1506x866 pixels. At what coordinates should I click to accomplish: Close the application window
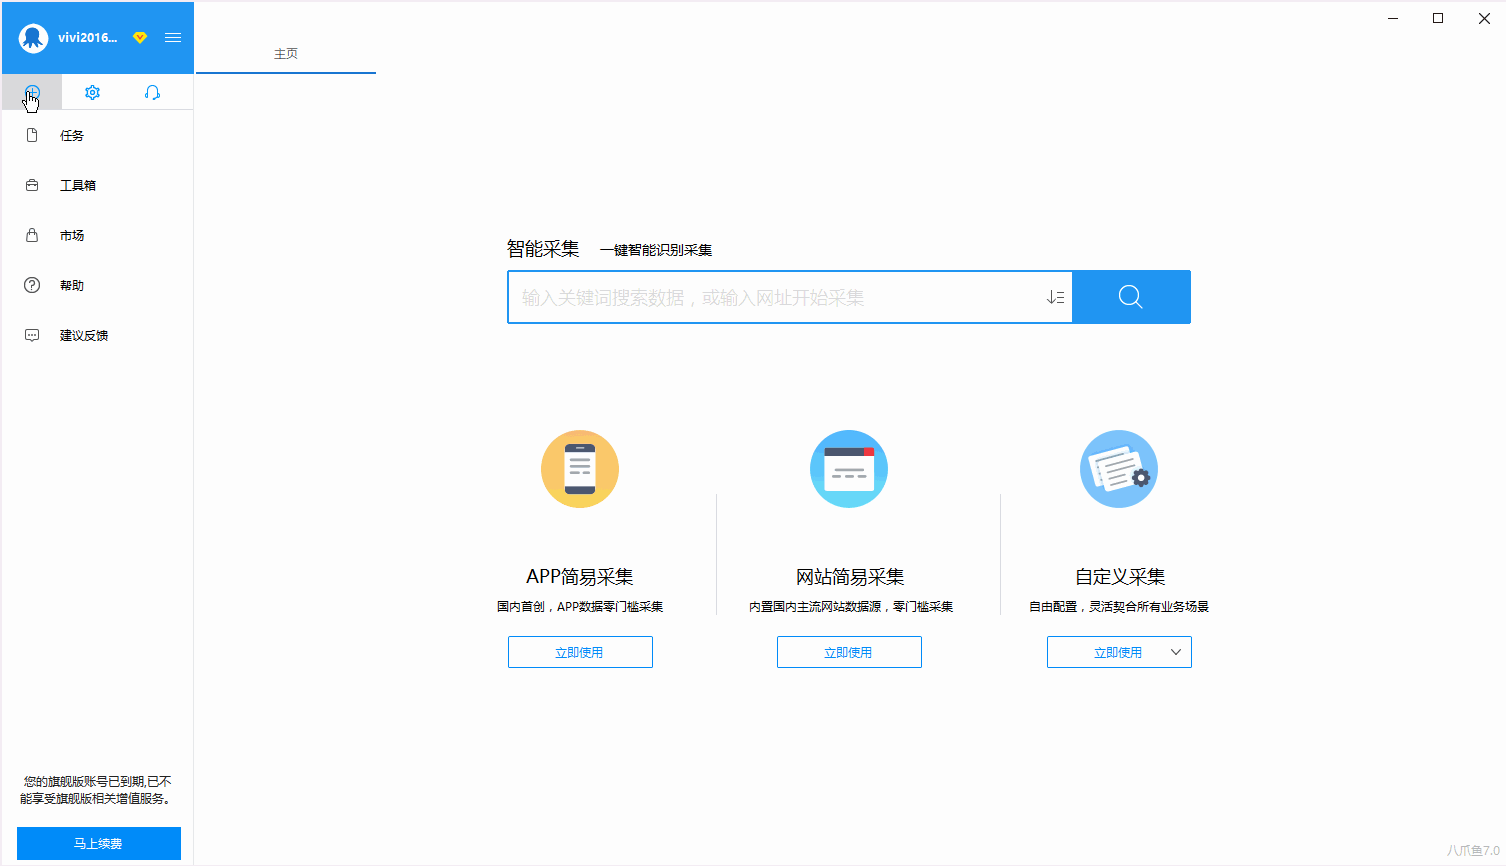click(x=1484, y=18)
